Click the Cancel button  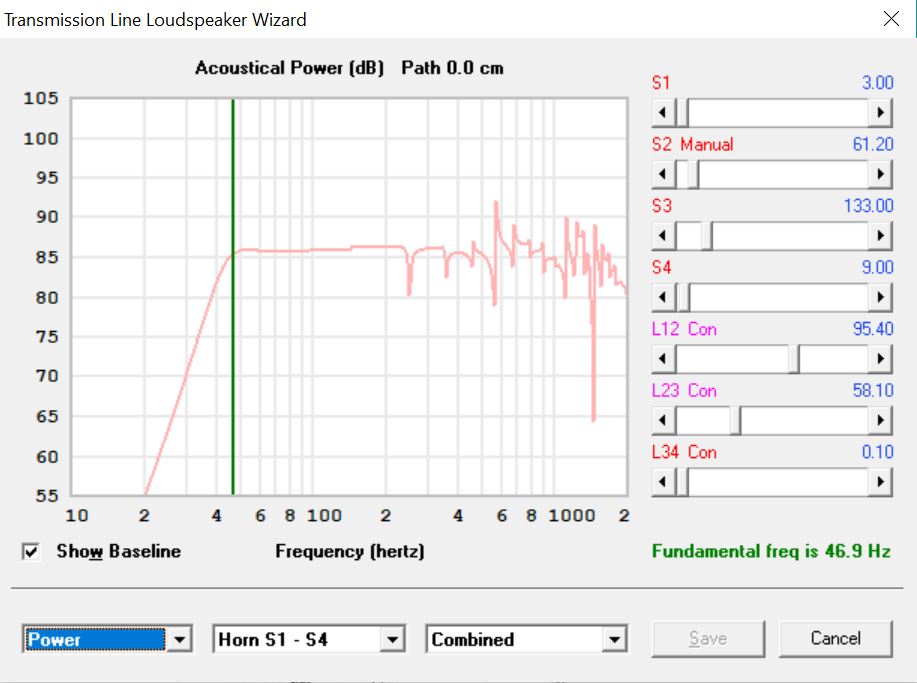(835, 639)
